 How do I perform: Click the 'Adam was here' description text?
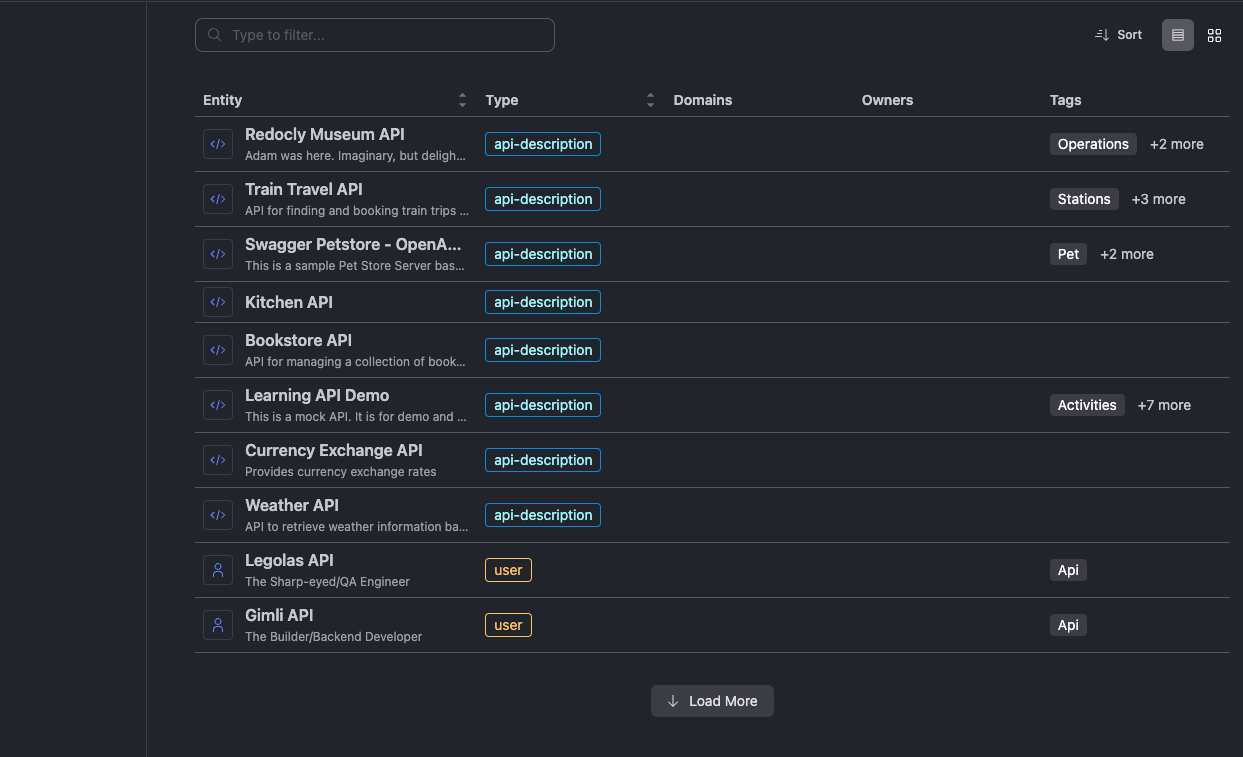(x=355, y=156)
